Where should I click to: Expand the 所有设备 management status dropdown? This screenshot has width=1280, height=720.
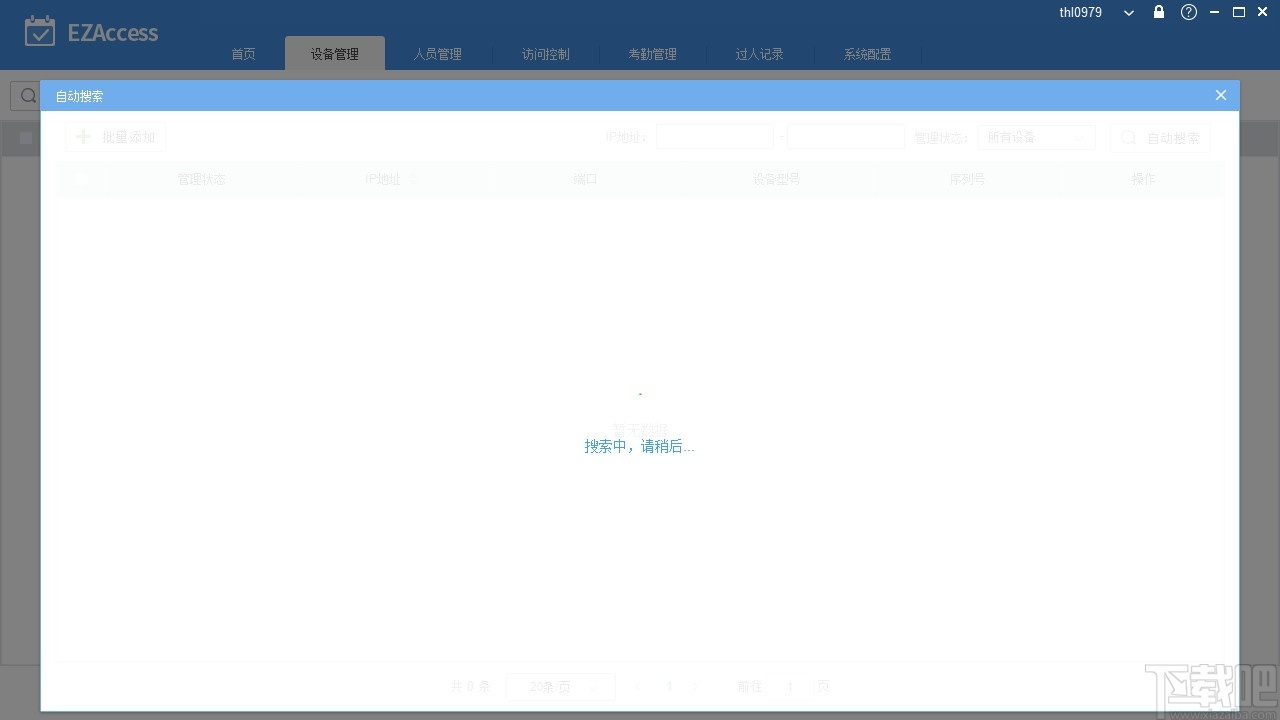pyautogui.click(x=1035, y=137)
